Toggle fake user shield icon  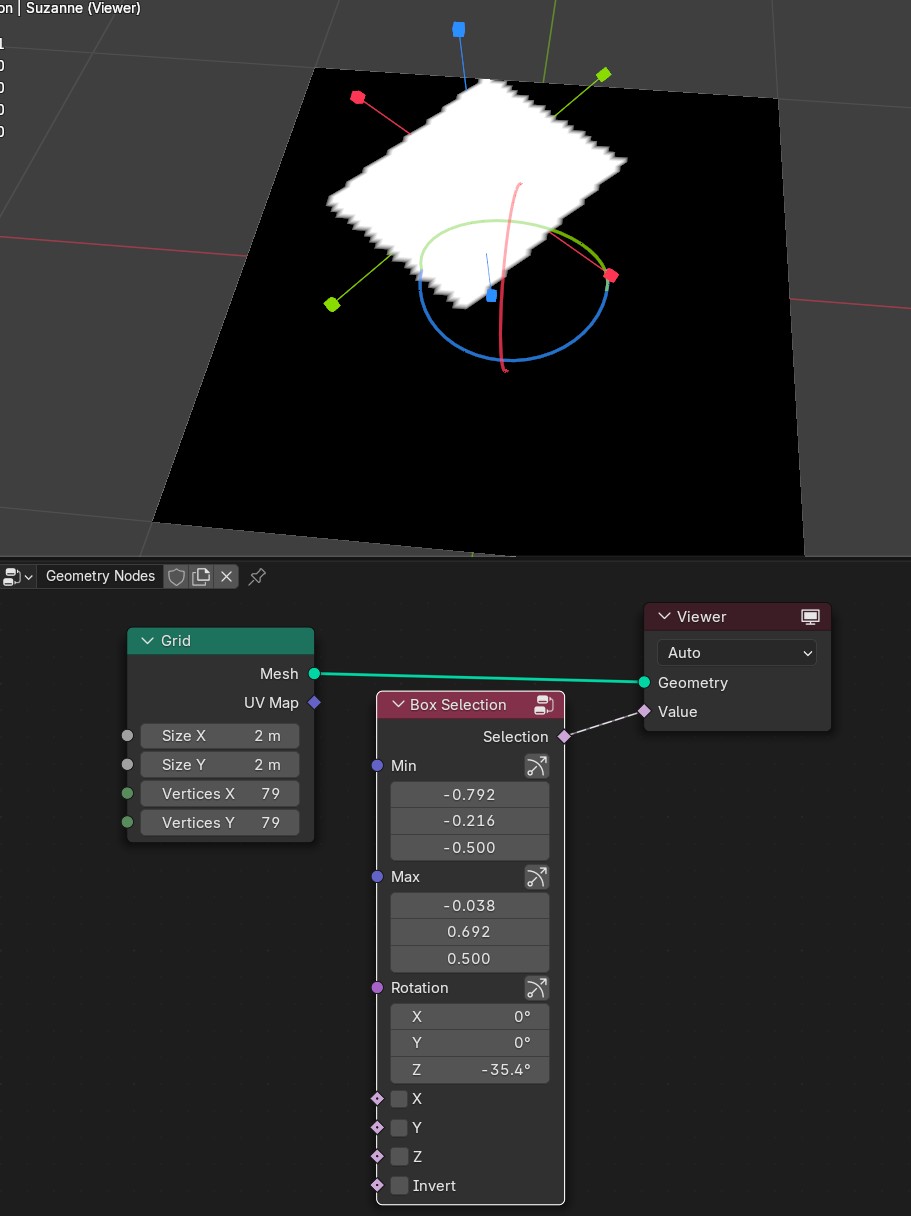click(x=176, y=577)
